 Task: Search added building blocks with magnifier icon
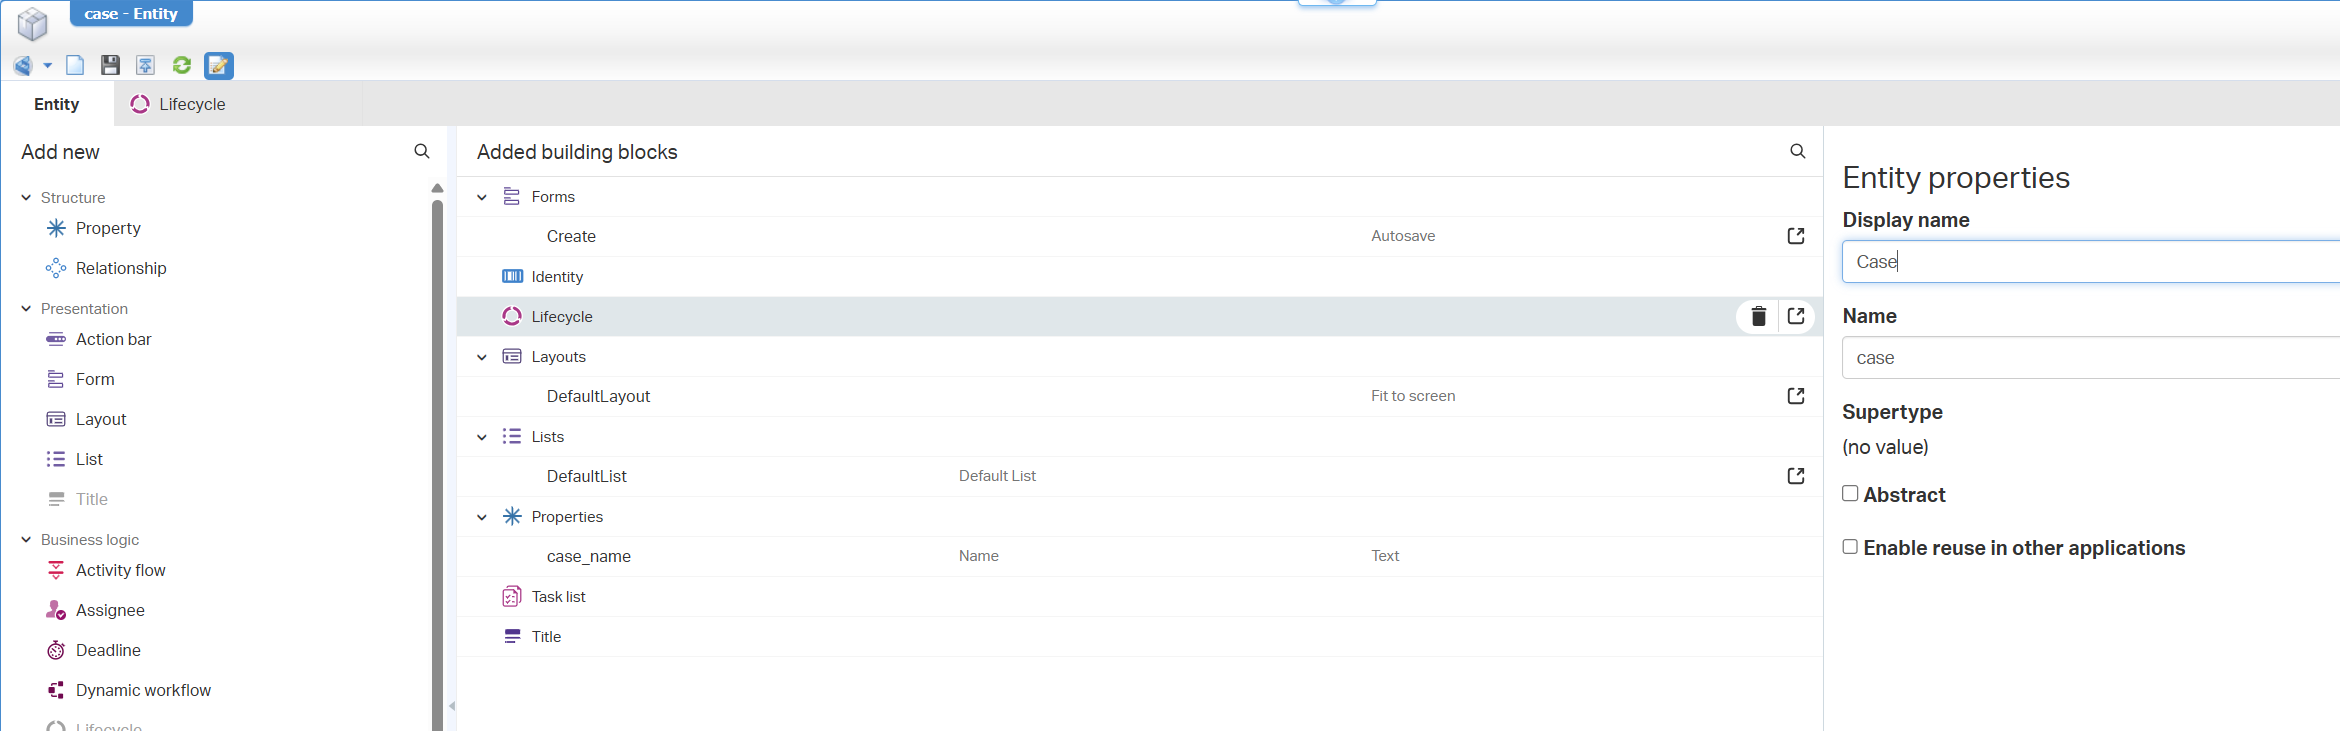click(x=1797, y=151)
